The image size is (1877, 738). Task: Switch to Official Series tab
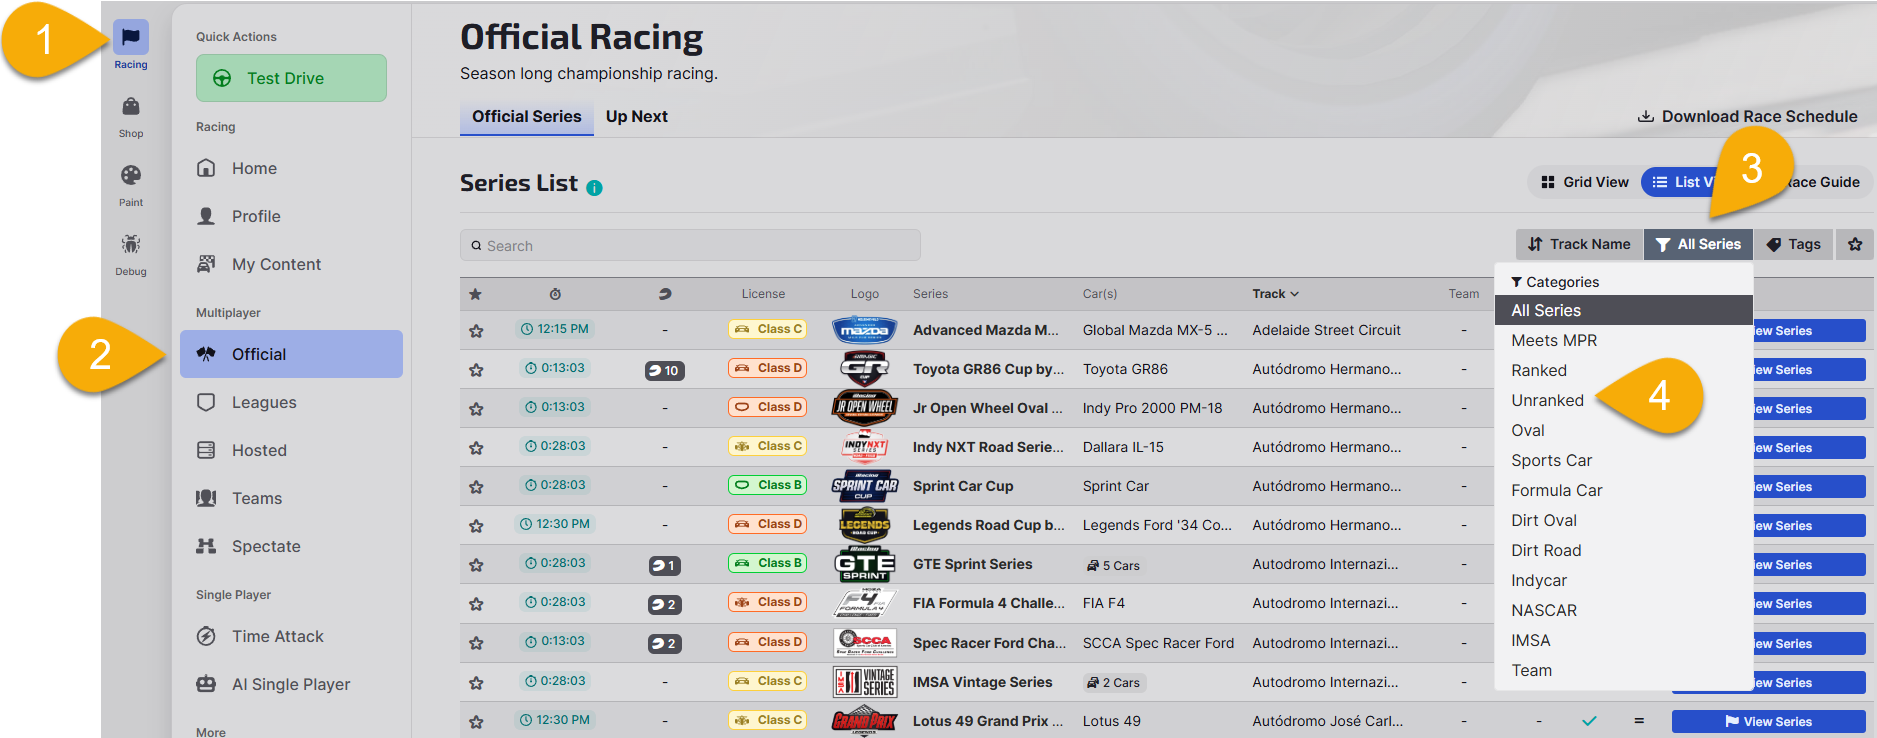coord(526,117)
